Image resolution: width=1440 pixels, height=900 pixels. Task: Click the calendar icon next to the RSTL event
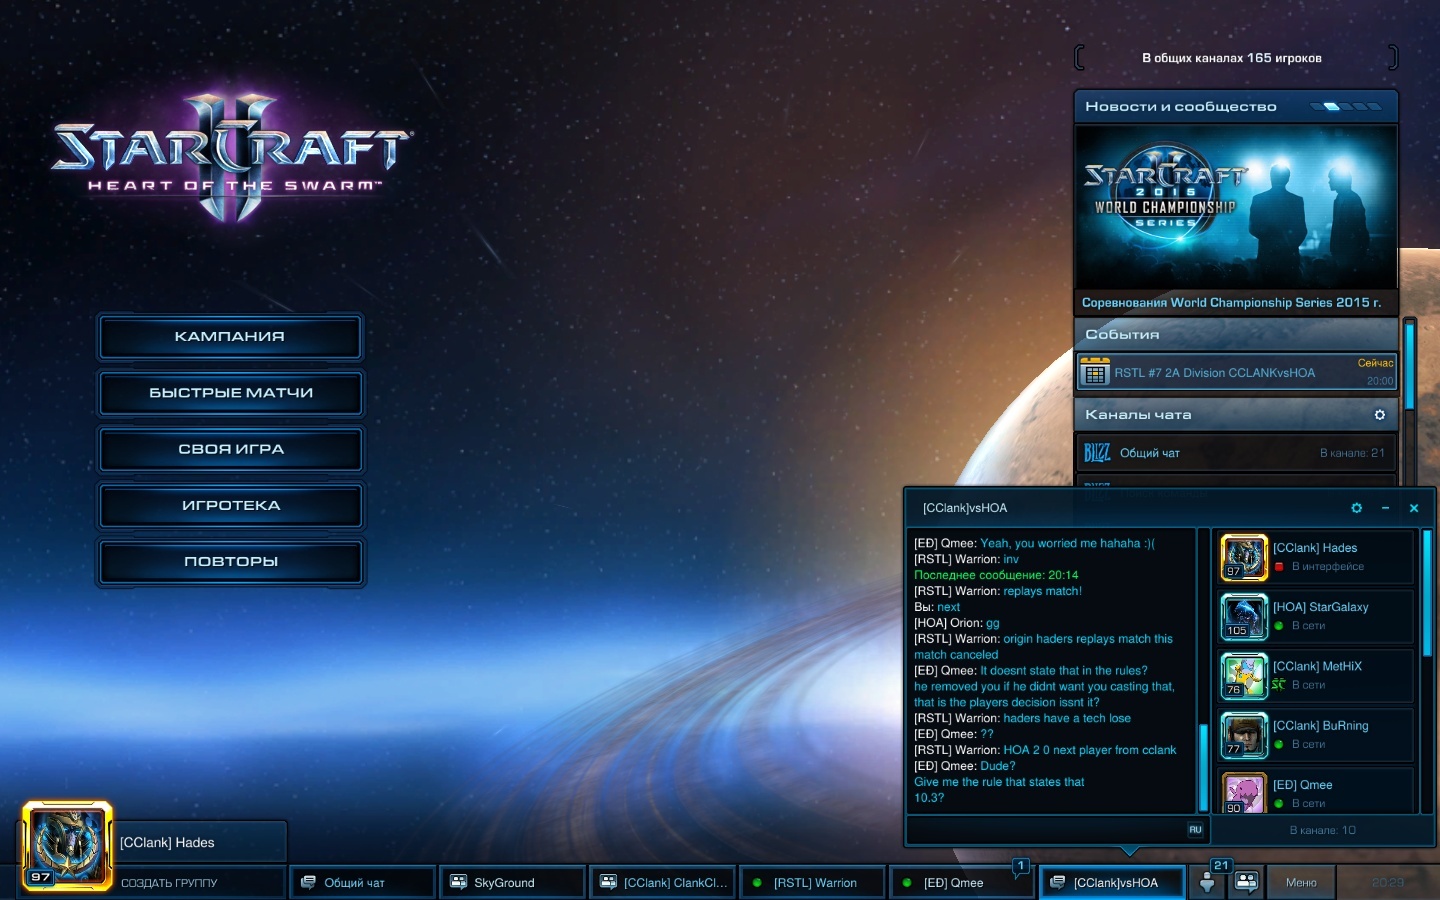point(1095,374)
